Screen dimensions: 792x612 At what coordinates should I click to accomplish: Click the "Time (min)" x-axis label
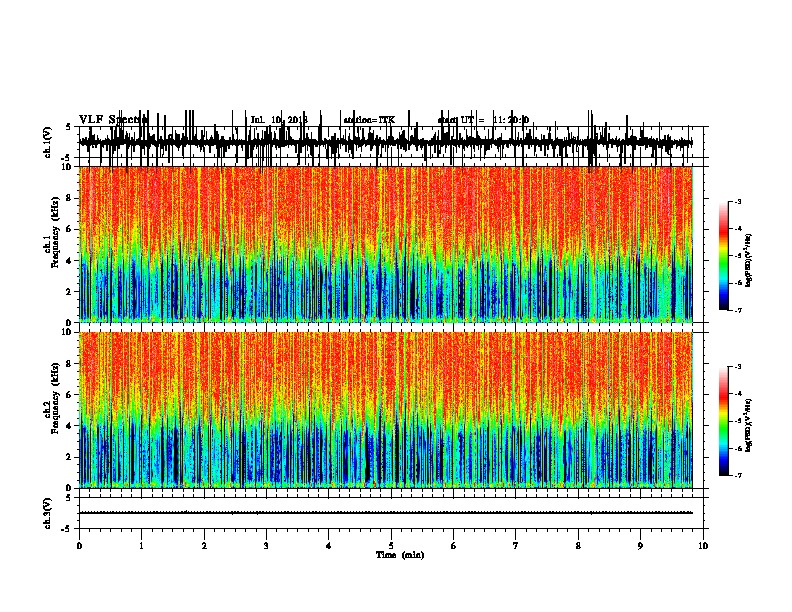[x=400, y=555]
